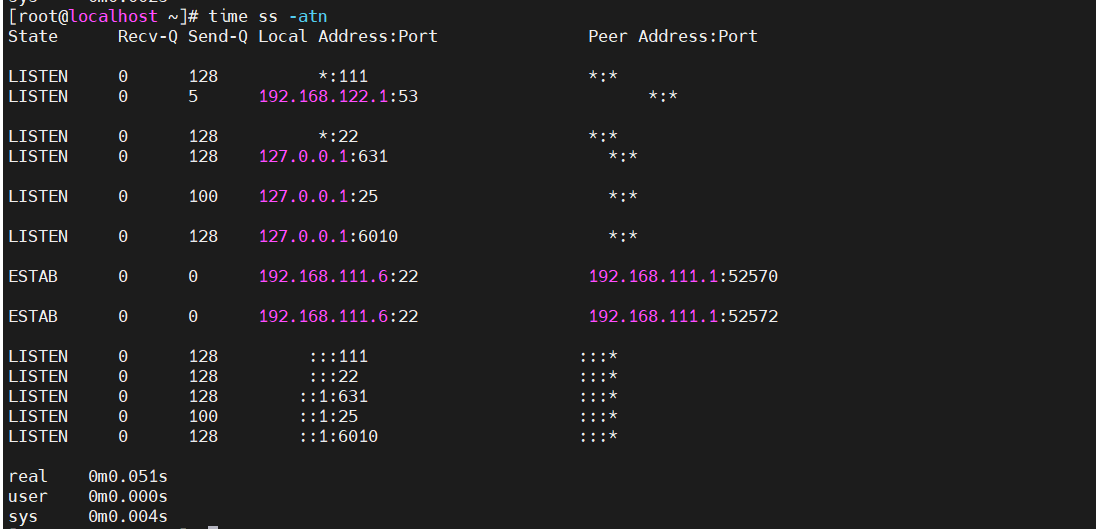Click the State column header

[x=33, y=36]
